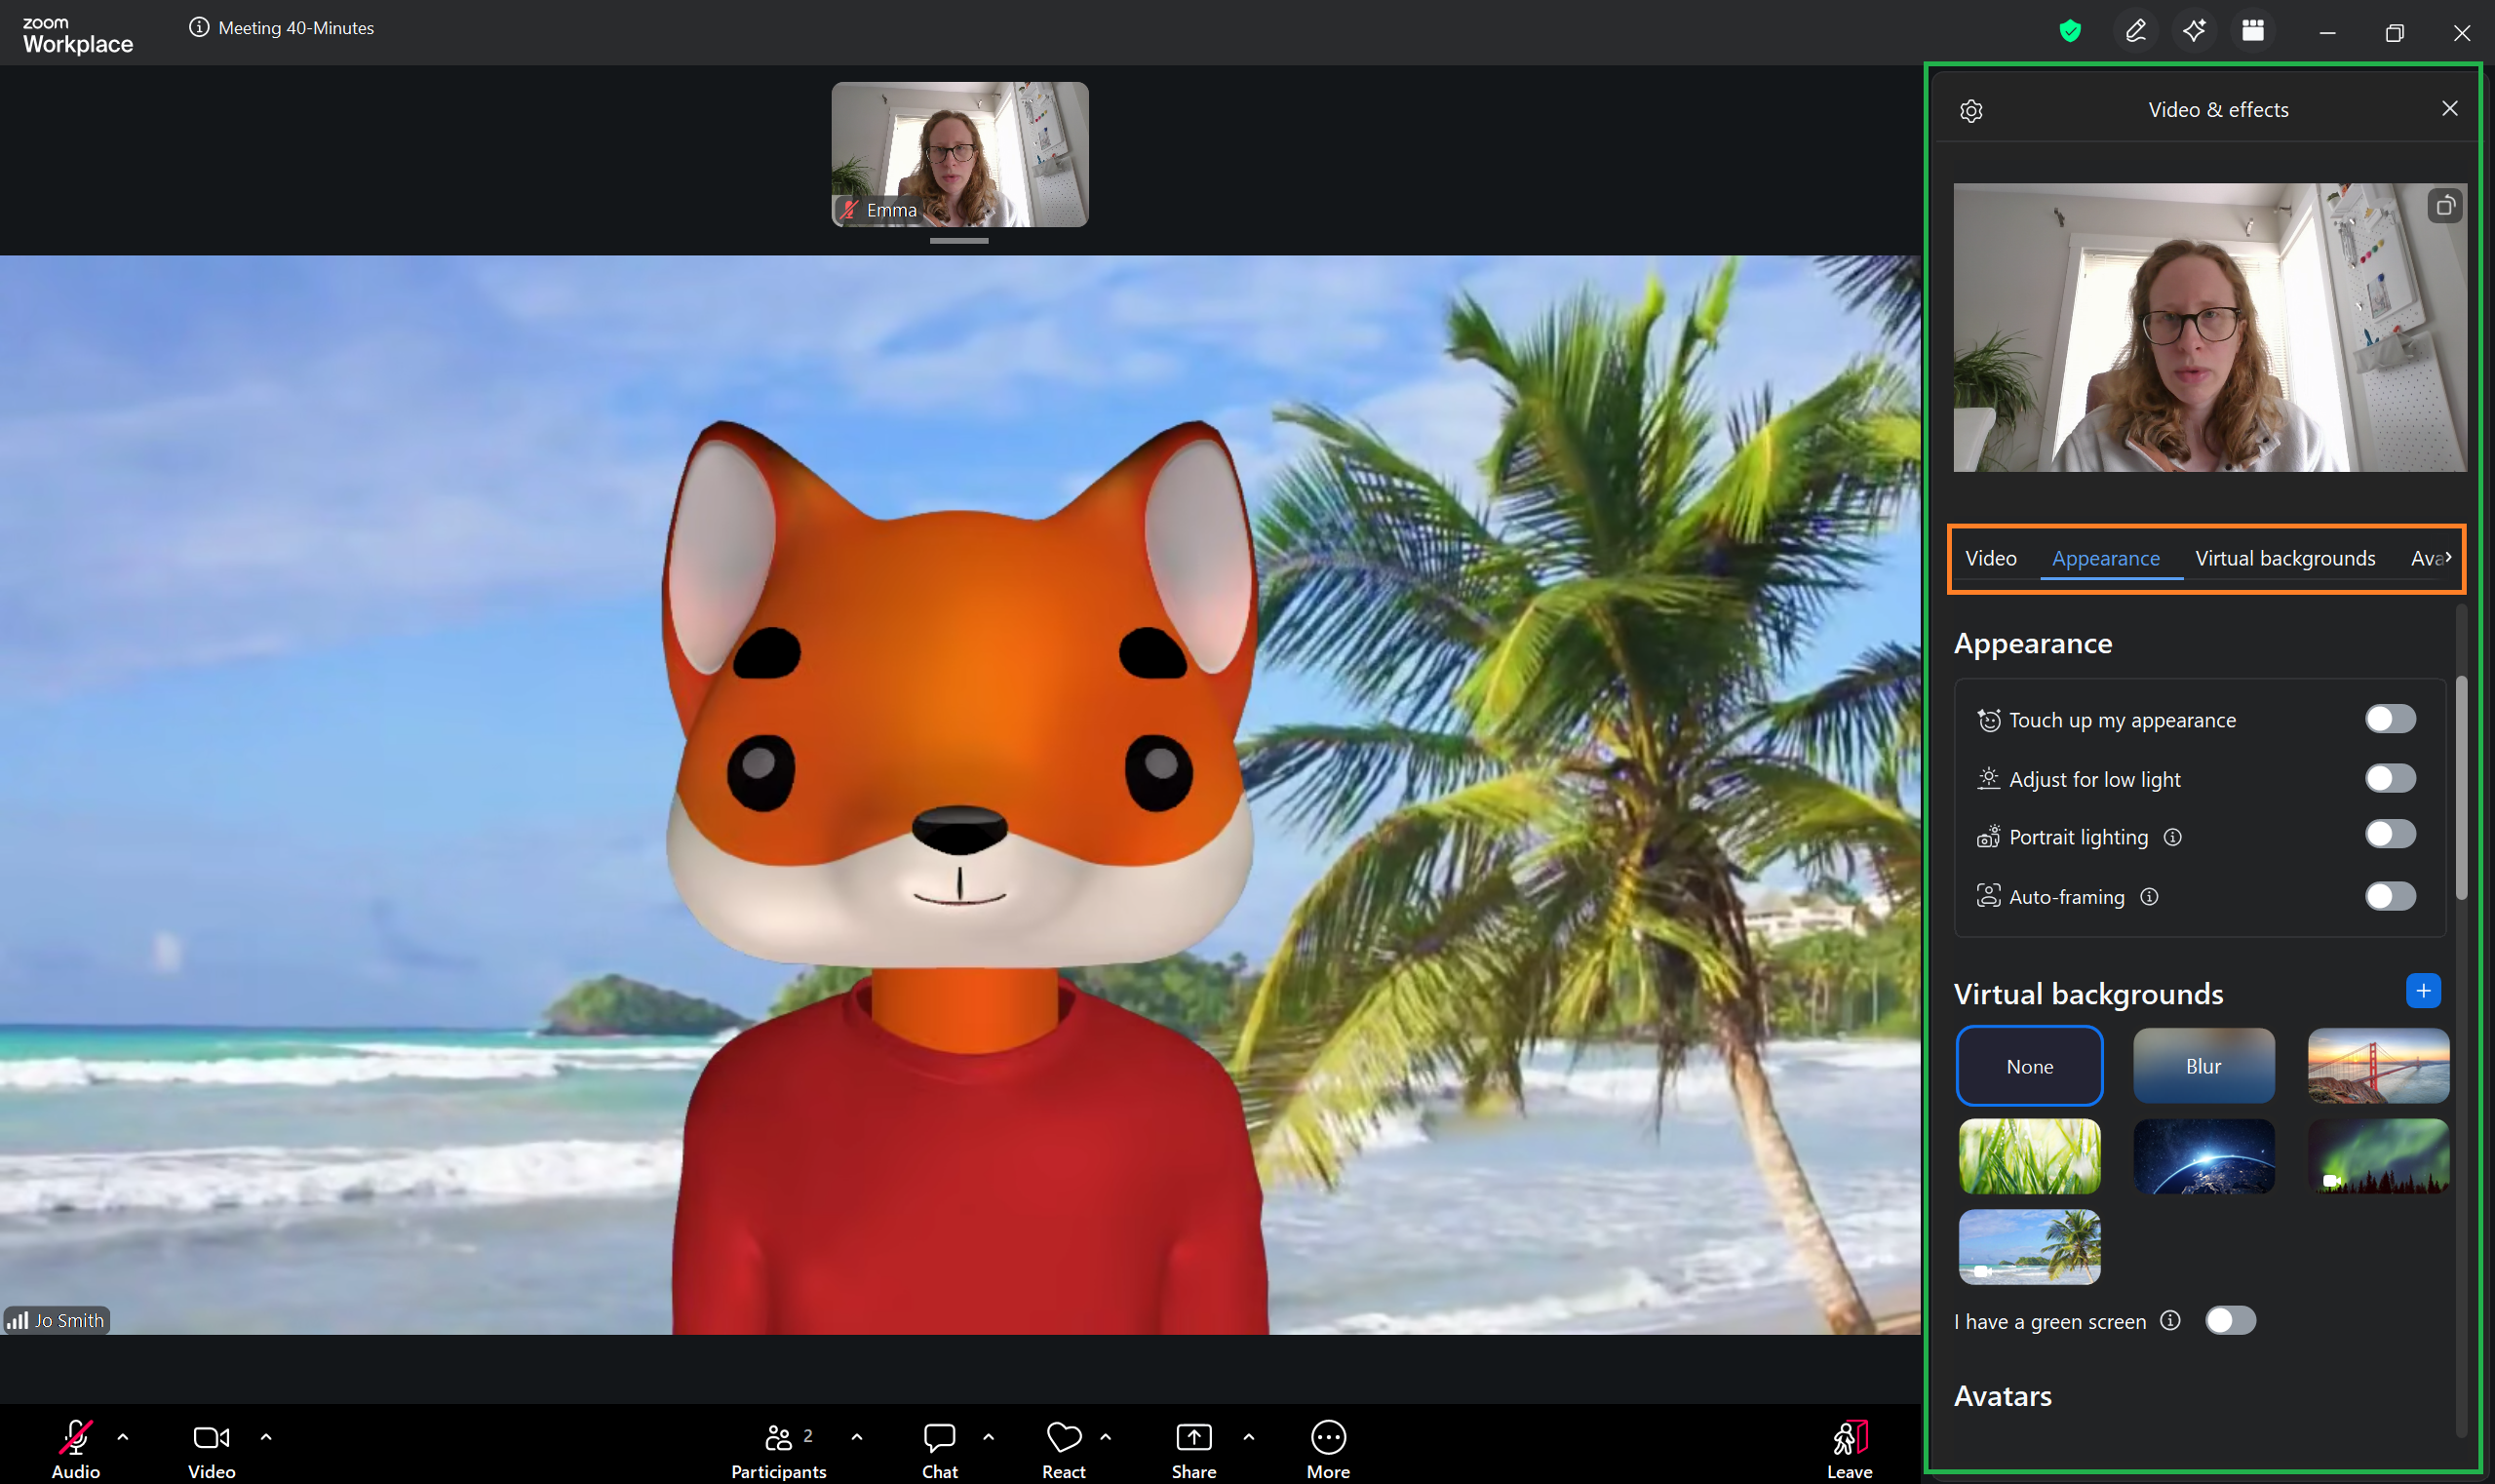Add a new virtual background
Image resolution: width=2495 pixels, height=1484 pixels.
[x=2423, y=991]
